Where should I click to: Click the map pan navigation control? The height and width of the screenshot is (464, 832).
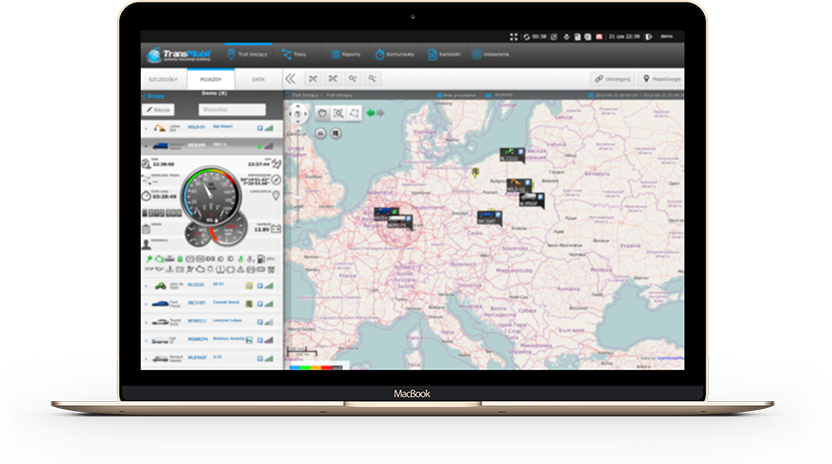(299, 113)
